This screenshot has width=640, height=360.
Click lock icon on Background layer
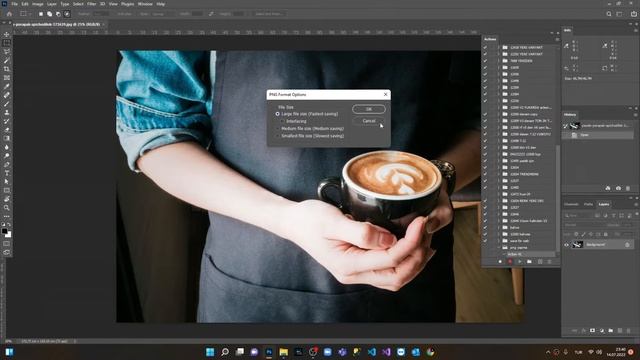(627, 244)
